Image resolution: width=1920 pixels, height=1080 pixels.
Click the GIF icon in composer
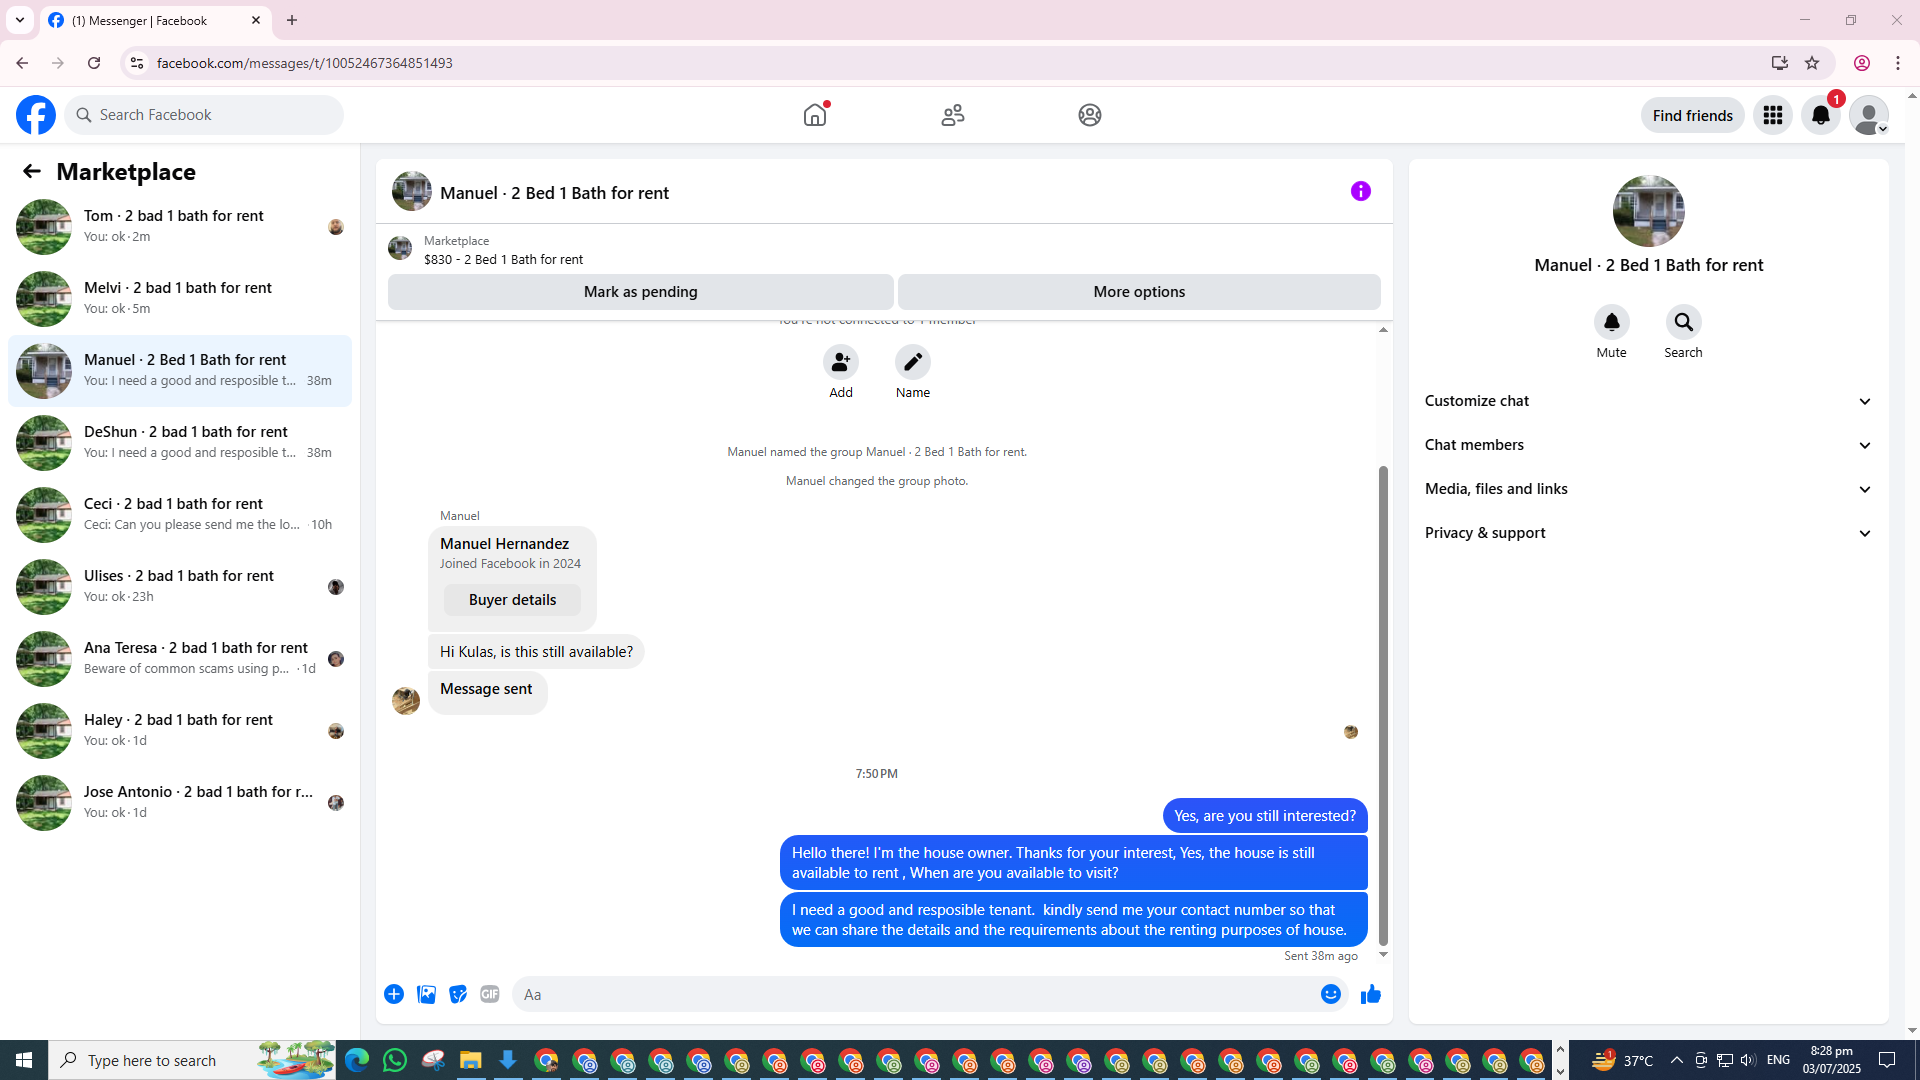[x=489, y=994]
